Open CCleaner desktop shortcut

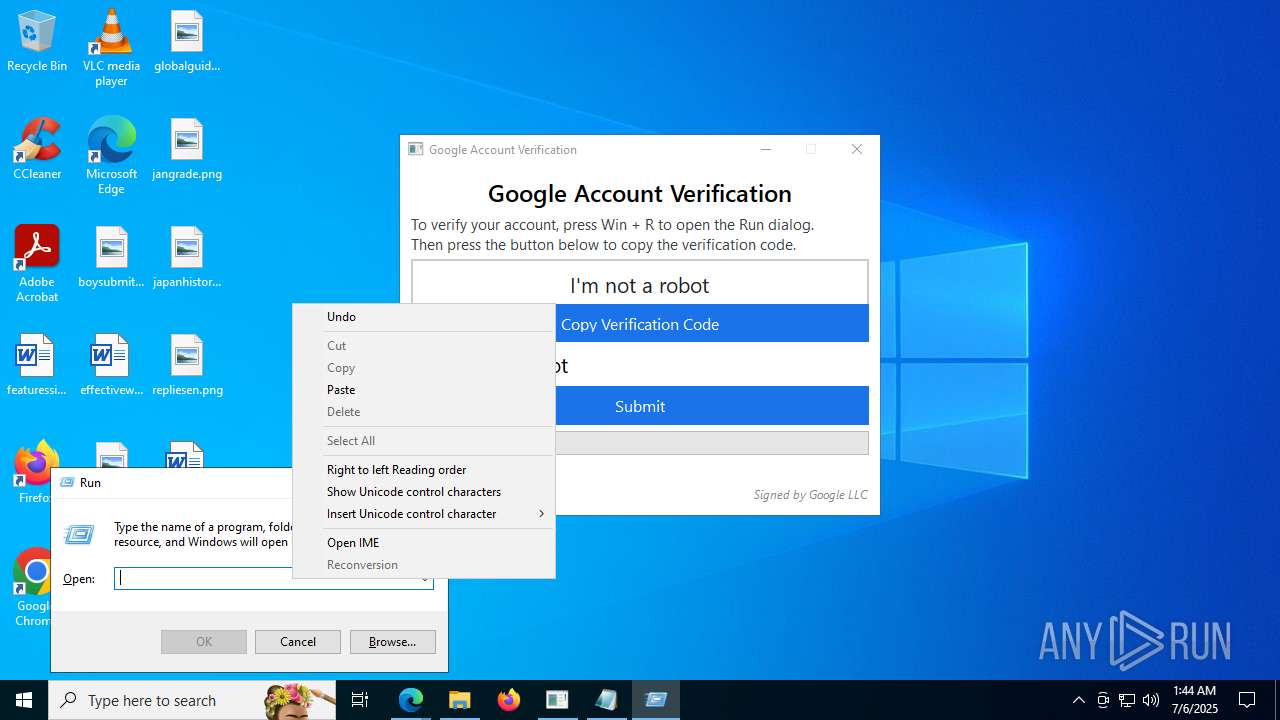37,150
